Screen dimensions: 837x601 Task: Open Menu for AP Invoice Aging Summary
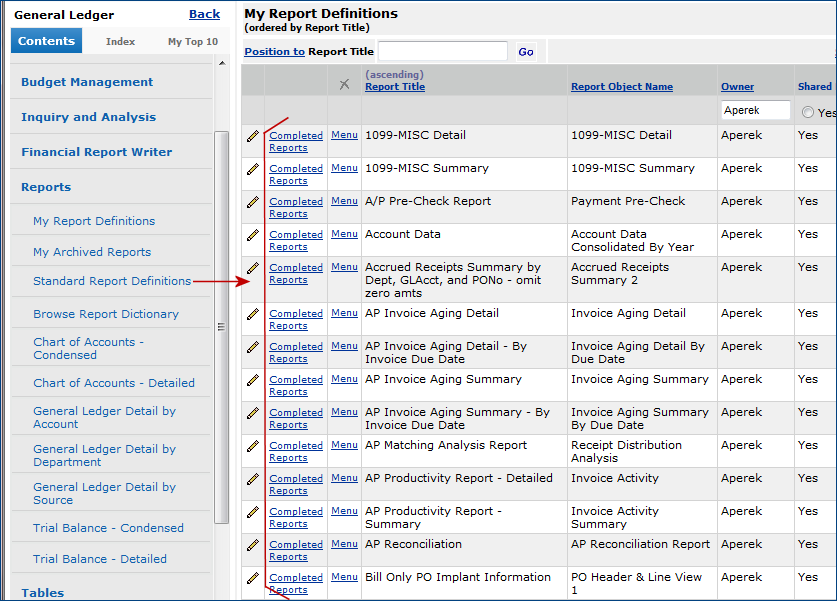344,379
